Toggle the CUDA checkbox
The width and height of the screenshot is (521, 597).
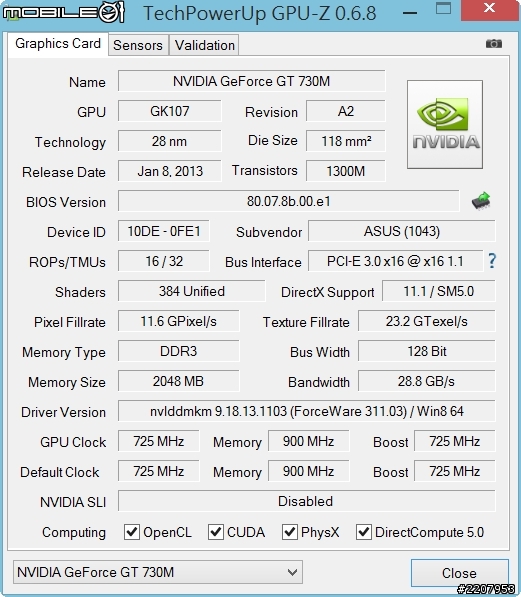coord(216,532)
